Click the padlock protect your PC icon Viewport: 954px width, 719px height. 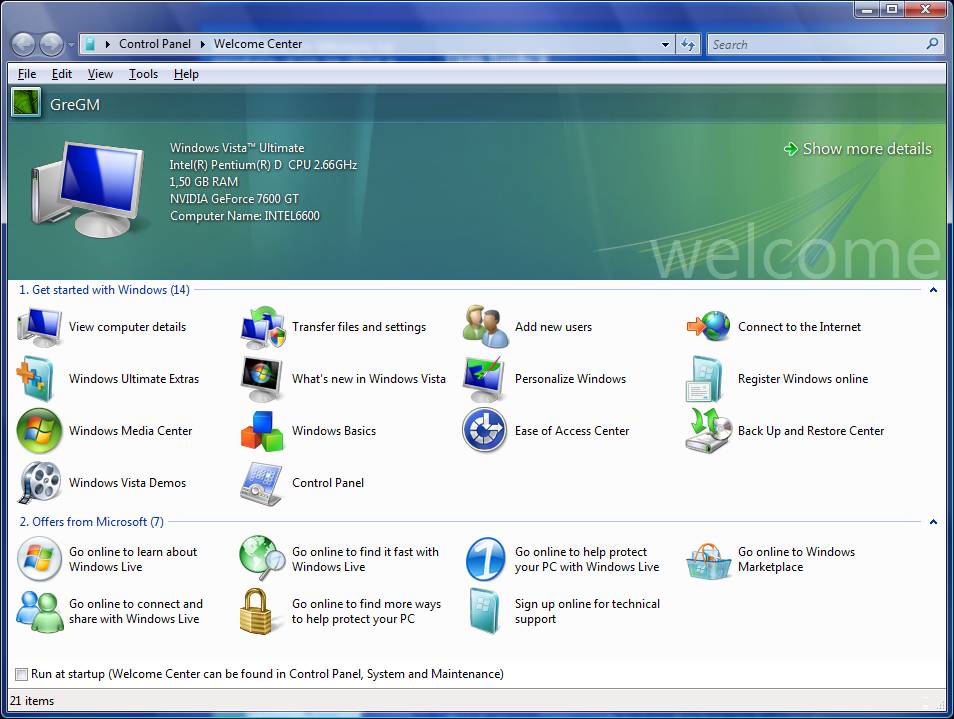point(256,611)
